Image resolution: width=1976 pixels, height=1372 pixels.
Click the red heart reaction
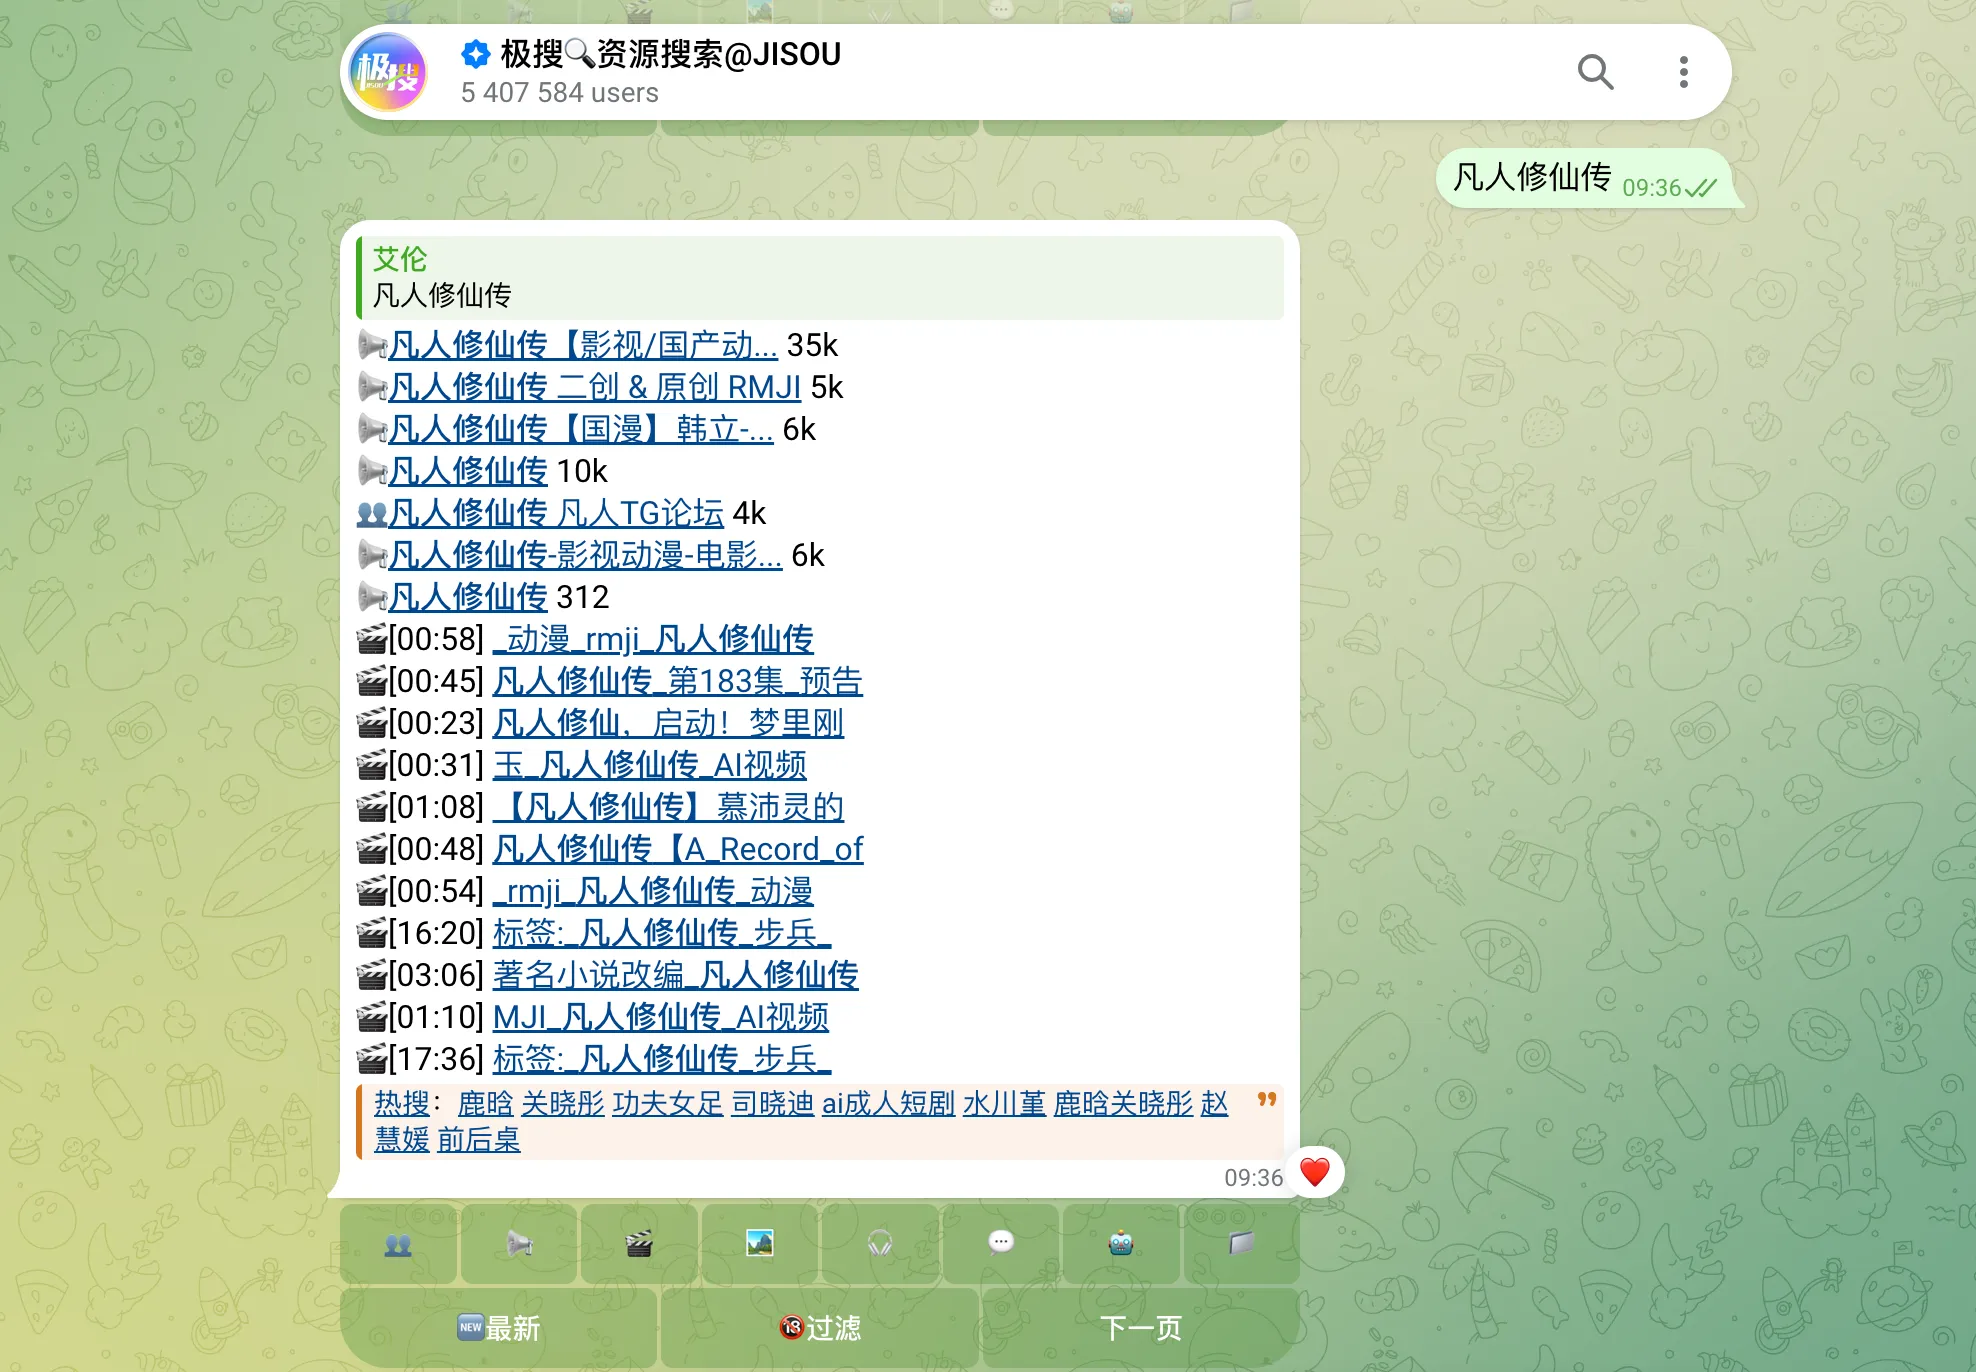coord(1315,1172)
